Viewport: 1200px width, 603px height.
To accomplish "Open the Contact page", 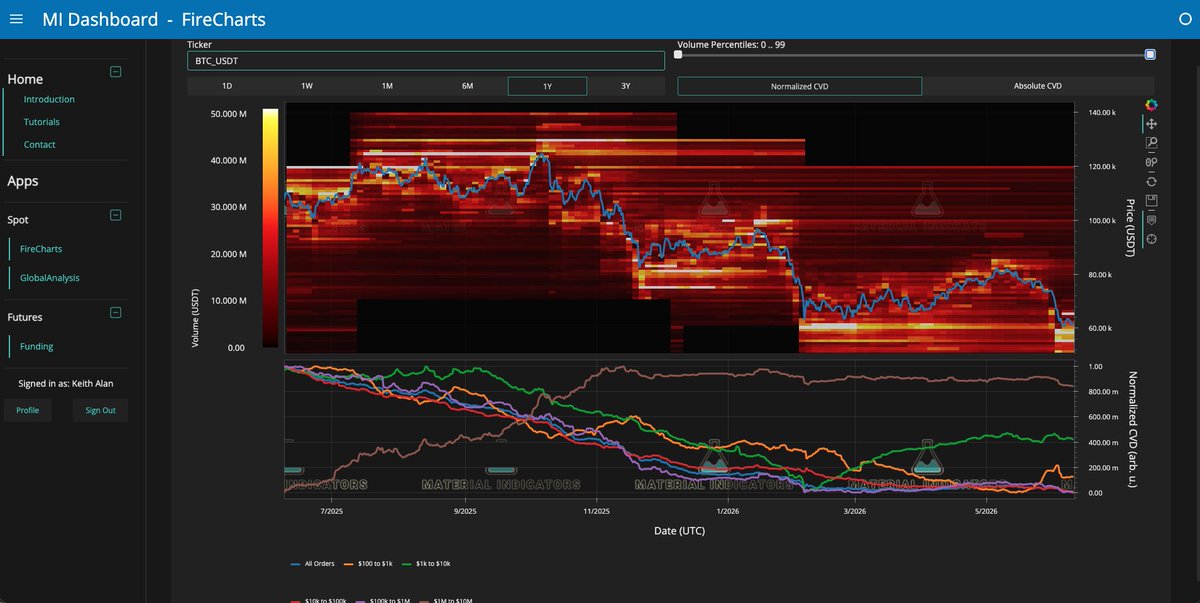I will coord(40,145).
